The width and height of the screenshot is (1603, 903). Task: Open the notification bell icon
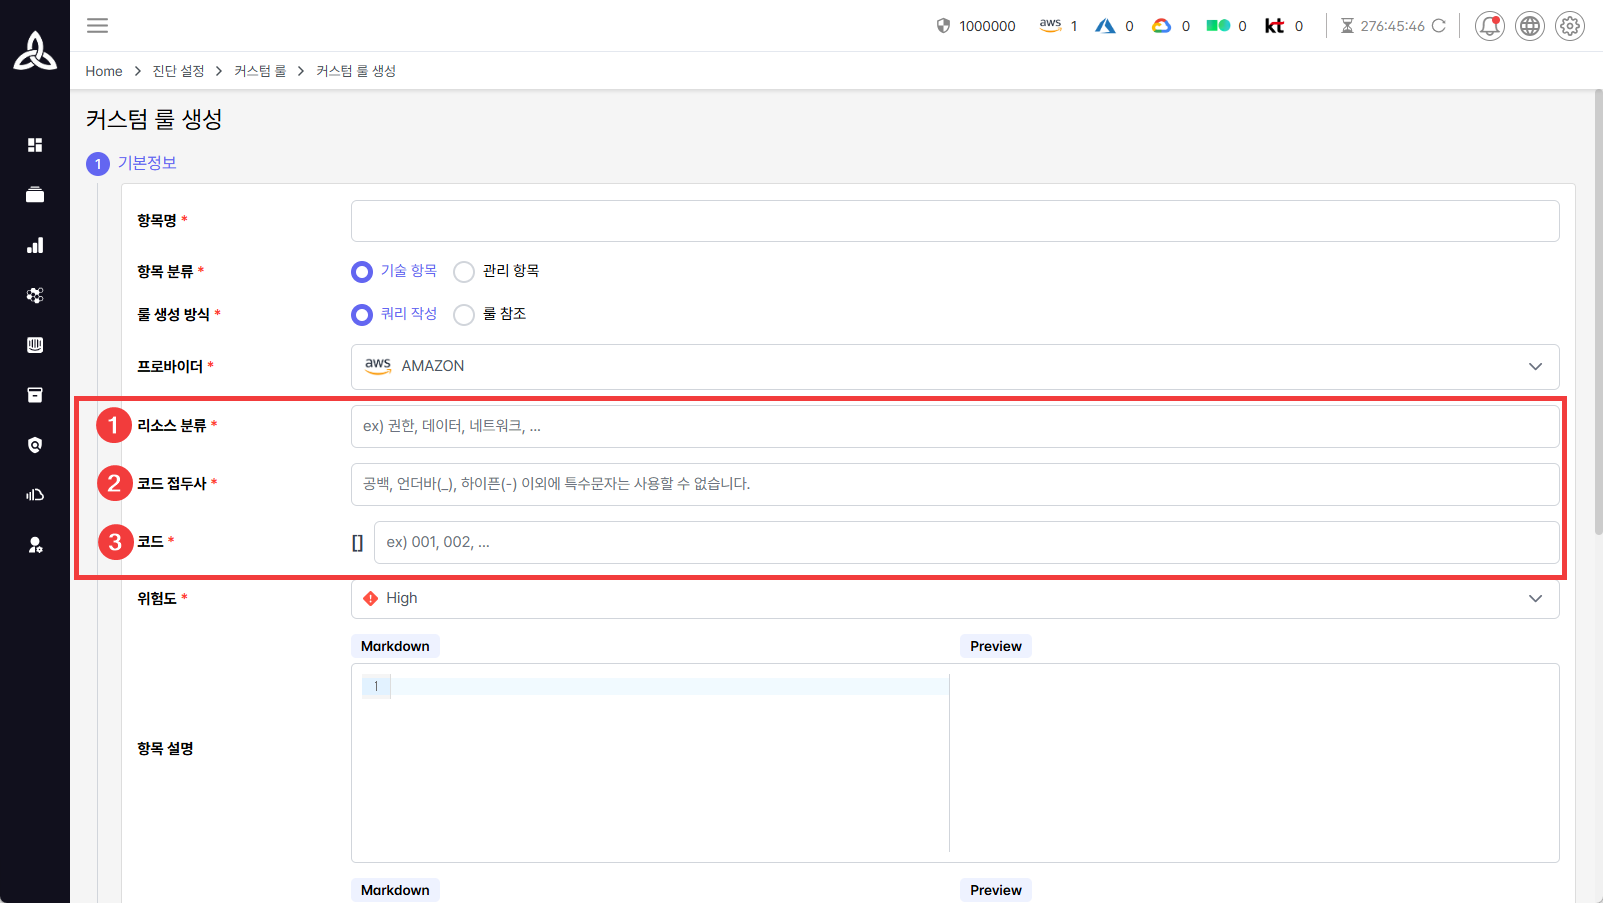pyautogui.click(x=1489, y=26)
